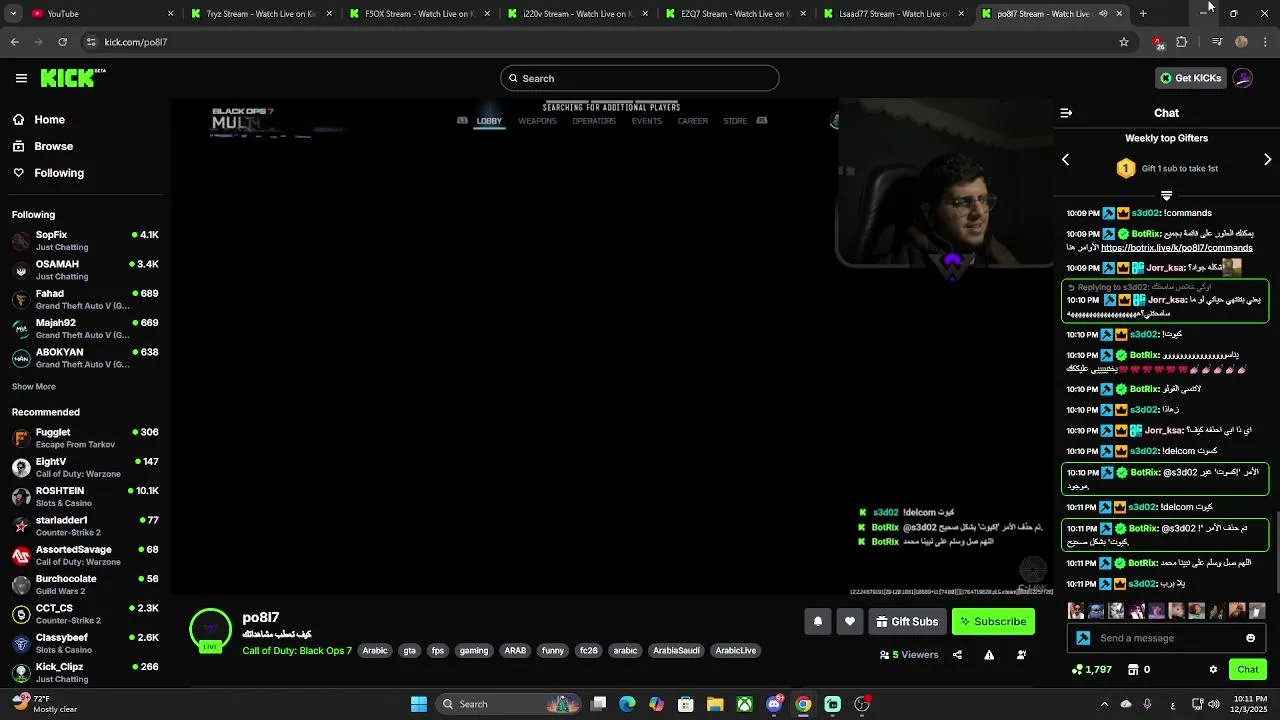
Task: Click Get KICKs button
Action: pos(1190,78)
